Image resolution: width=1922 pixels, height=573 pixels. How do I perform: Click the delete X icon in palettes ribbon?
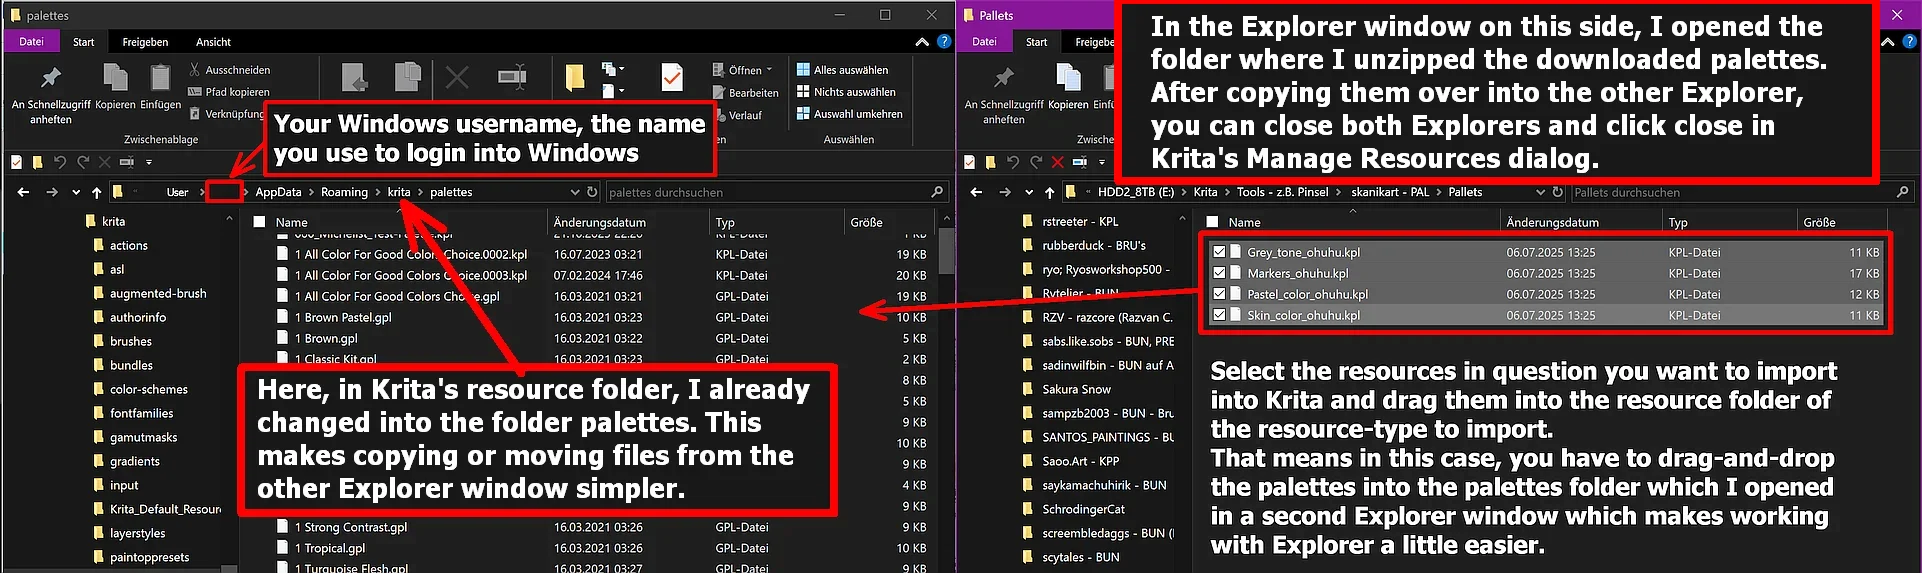click(x=457, y=77)
